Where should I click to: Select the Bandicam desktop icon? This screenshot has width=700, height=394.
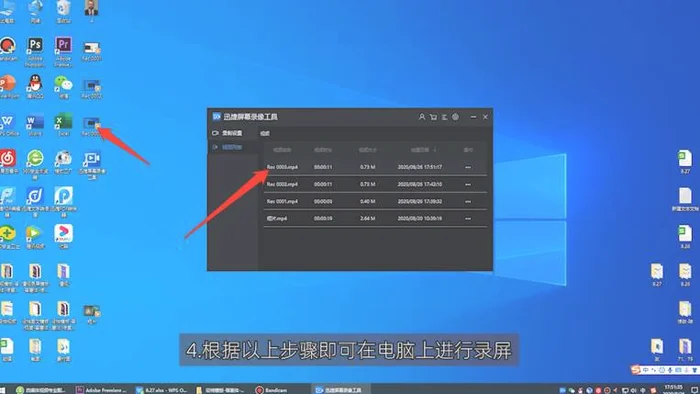click(x=8, y=49)
